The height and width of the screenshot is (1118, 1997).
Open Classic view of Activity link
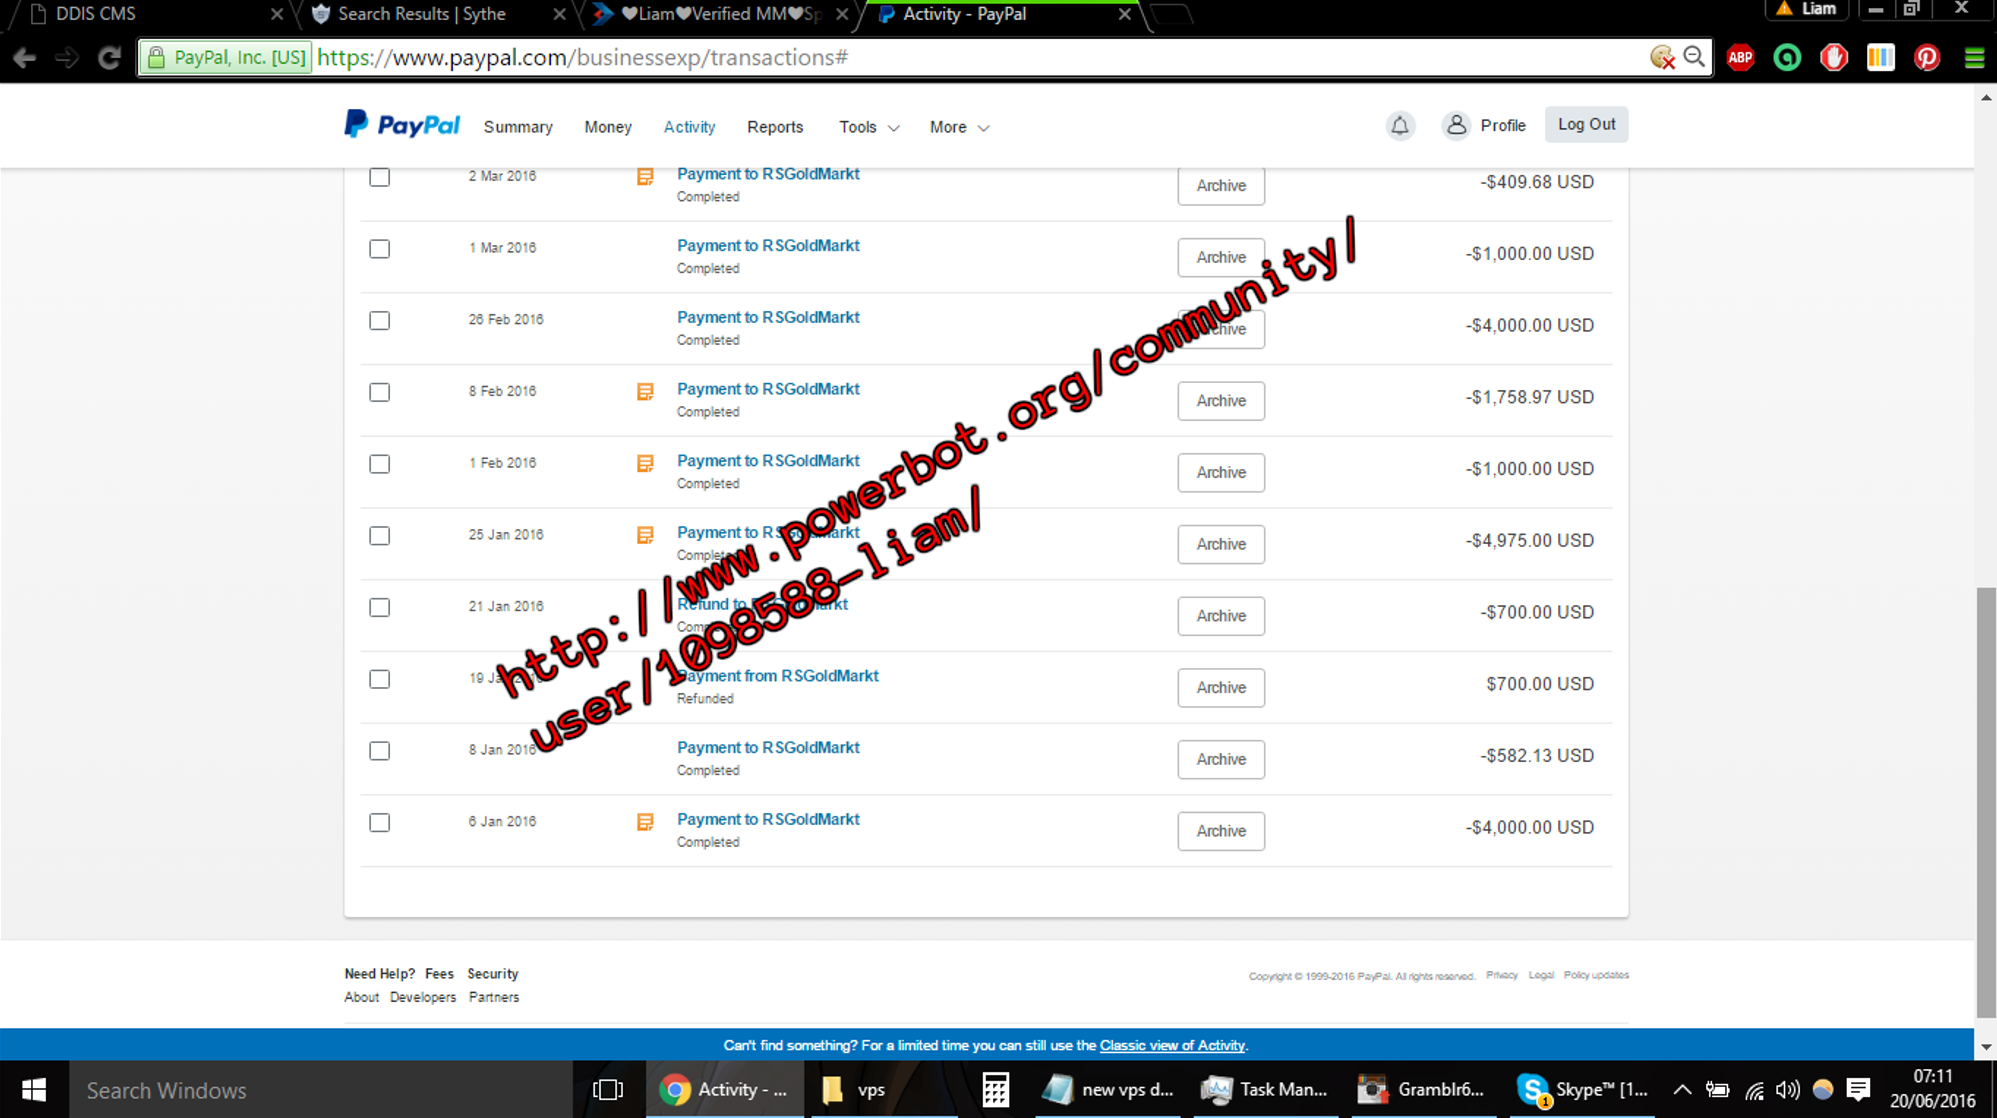click(1172, 1045)
